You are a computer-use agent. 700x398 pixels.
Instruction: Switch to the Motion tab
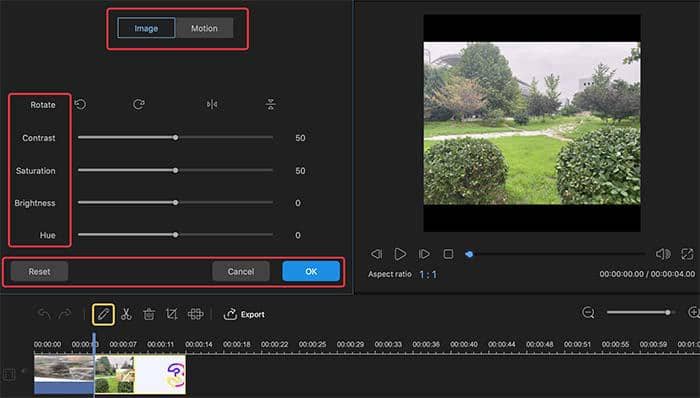[204, 28]
